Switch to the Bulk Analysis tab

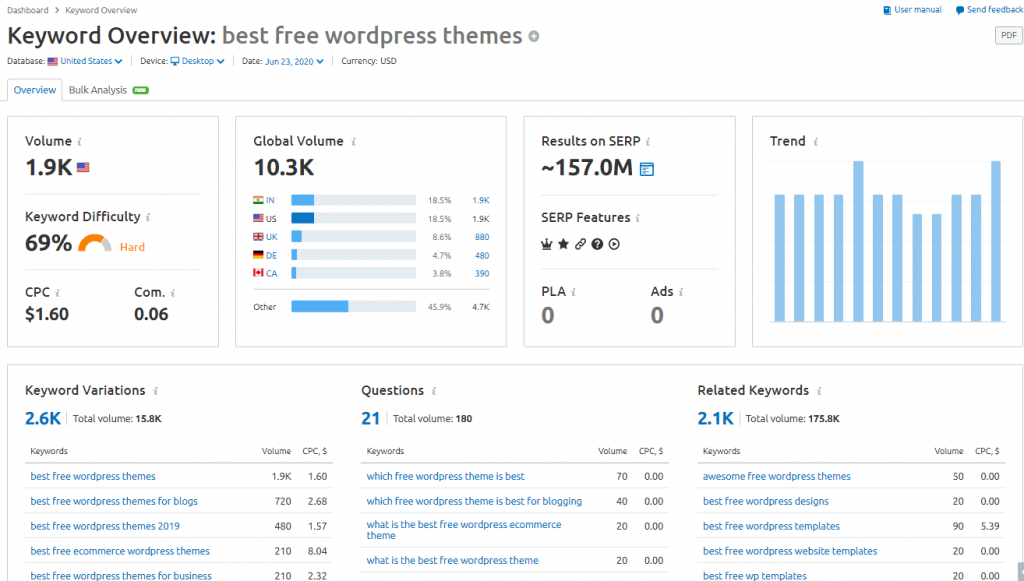click(98, 90)
